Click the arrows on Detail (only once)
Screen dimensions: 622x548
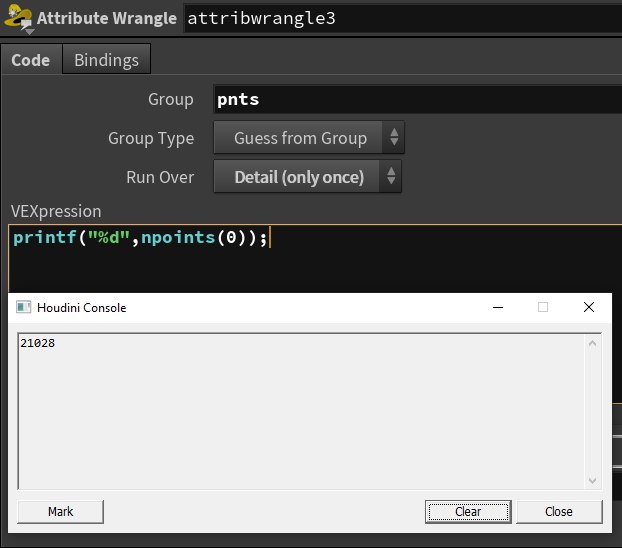coord(391,177)
